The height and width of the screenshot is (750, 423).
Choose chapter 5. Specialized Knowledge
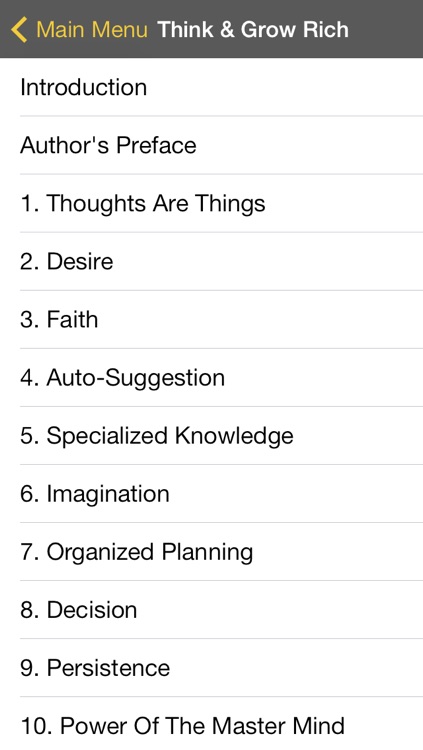tap(212, 436)
